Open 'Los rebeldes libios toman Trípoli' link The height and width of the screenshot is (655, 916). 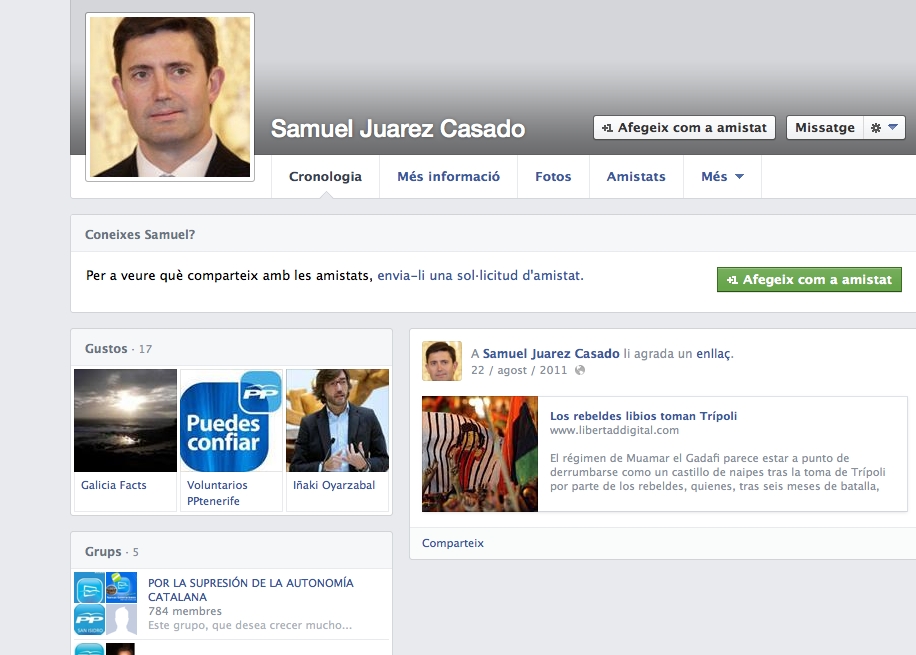pos(643,416)
